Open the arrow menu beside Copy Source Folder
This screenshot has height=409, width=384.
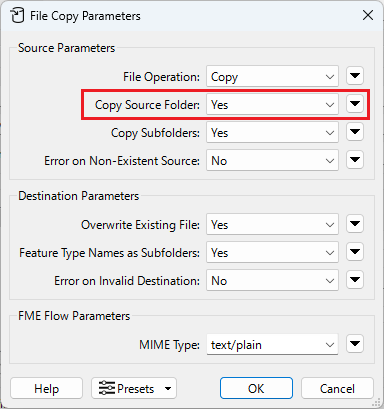pos(355,104)
